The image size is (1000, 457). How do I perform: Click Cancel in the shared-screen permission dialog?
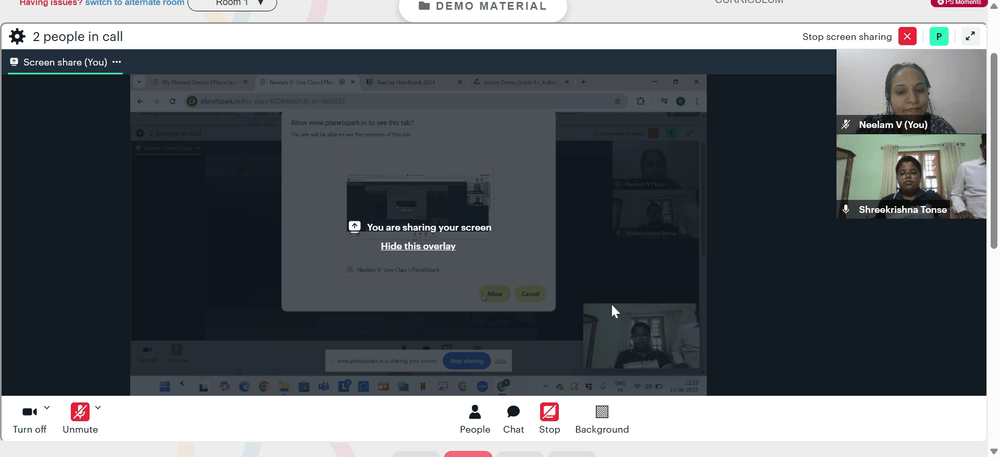[x=530, y=294]
